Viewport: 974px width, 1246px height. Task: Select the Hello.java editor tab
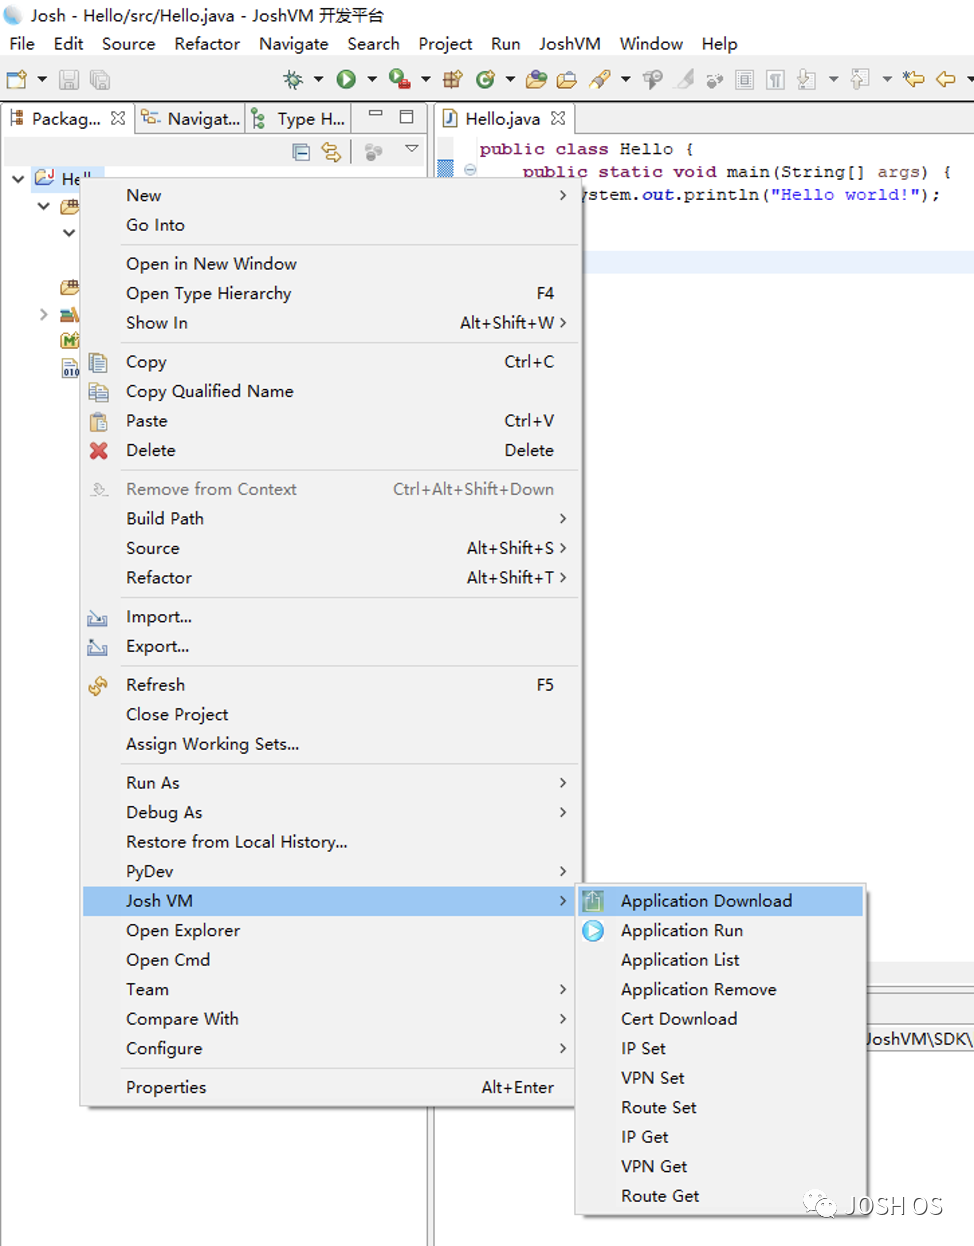pos(502,118)
